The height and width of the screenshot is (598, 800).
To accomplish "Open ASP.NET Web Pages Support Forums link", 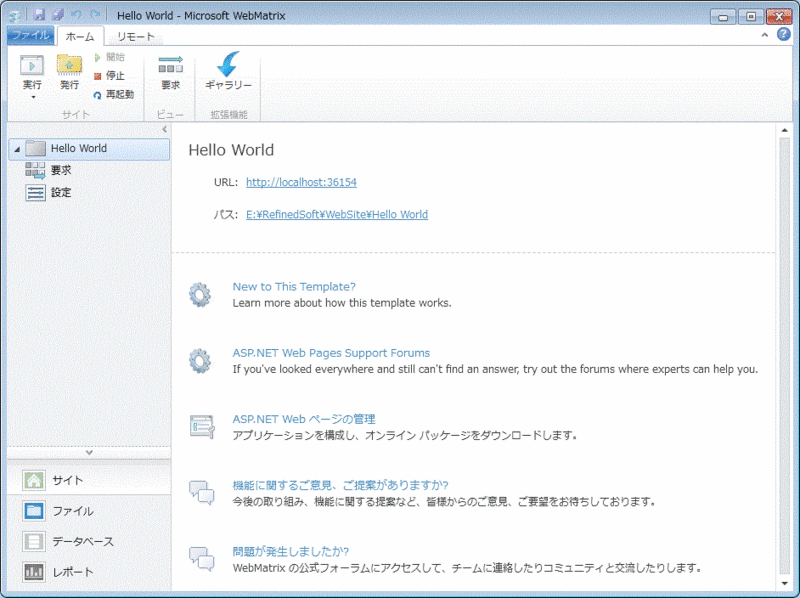I will [331, 353].
